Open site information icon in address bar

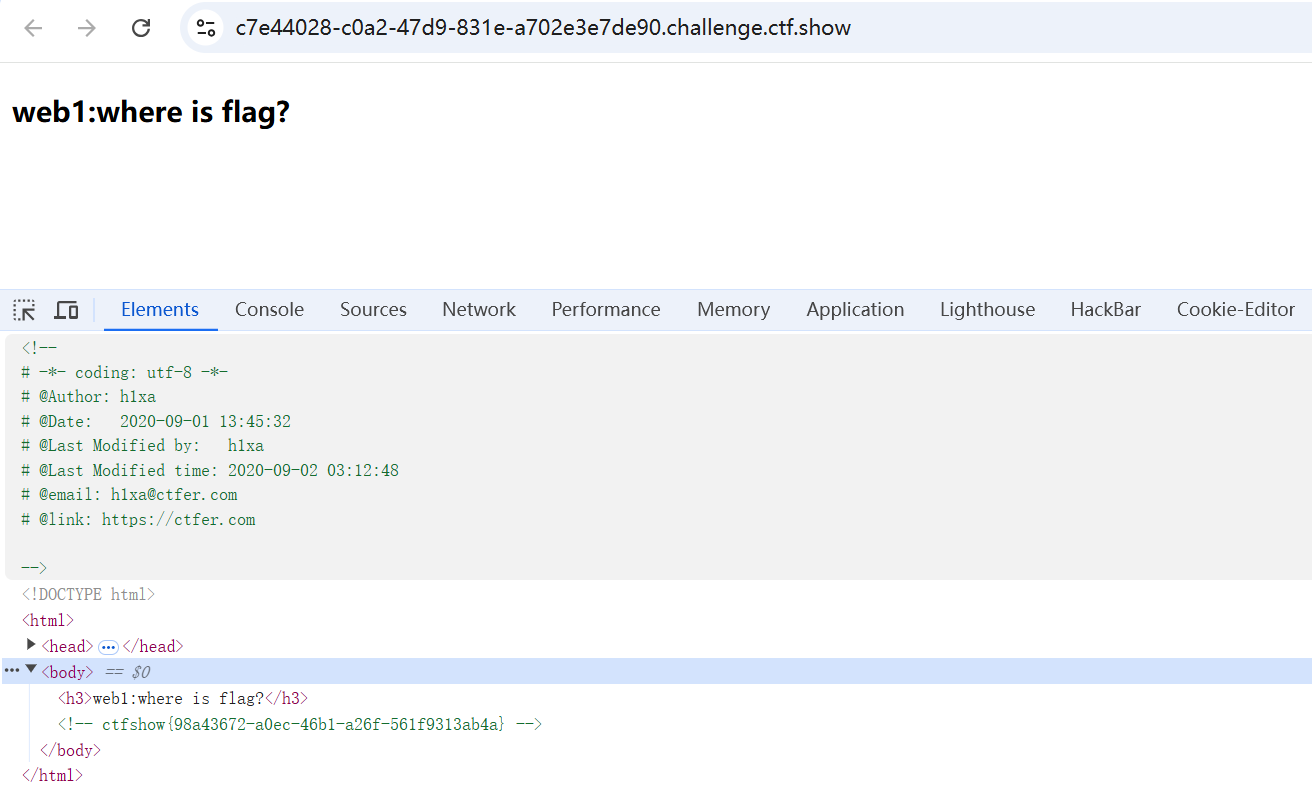click(206, 28)
